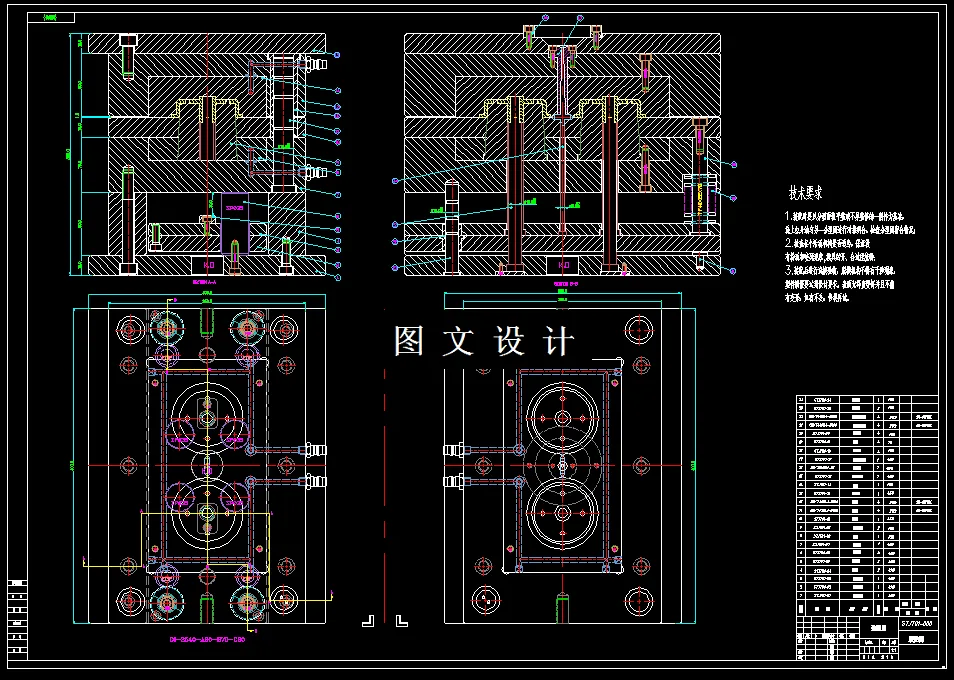Viewport: 954px width, 680px height.
Task: Click the 技术要求 heading text
Action: (x=806, y=193)
